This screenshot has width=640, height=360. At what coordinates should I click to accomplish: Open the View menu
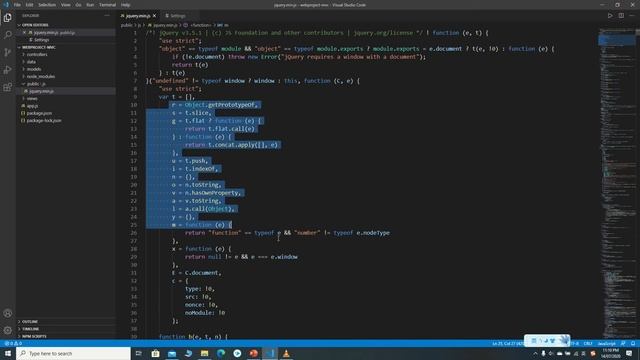65,5
